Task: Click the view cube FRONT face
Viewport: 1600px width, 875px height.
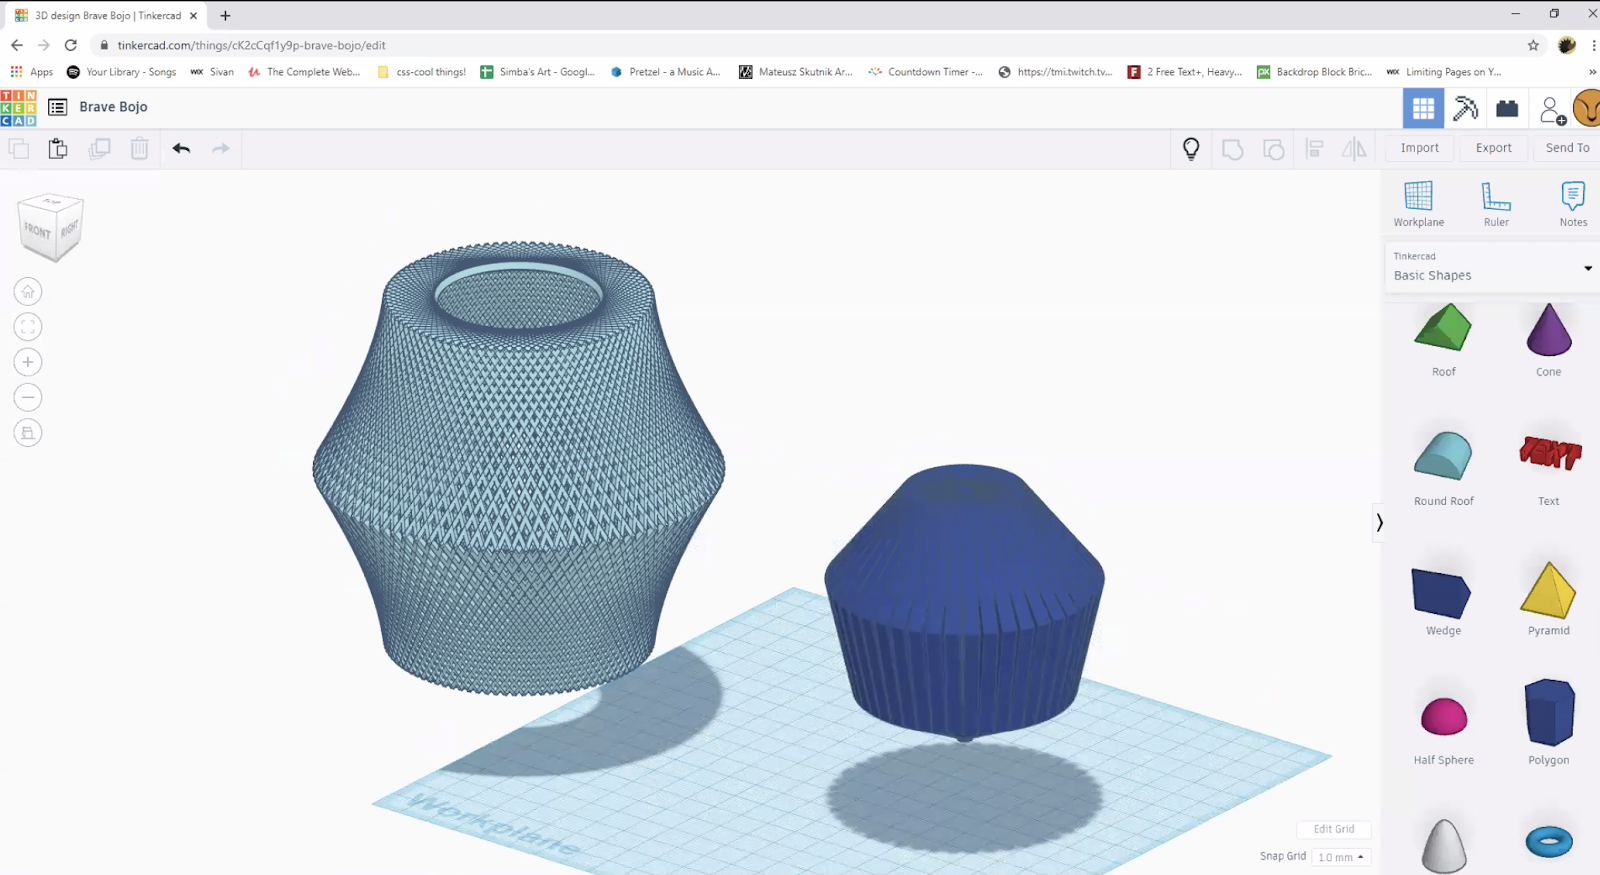Action: 38,231
